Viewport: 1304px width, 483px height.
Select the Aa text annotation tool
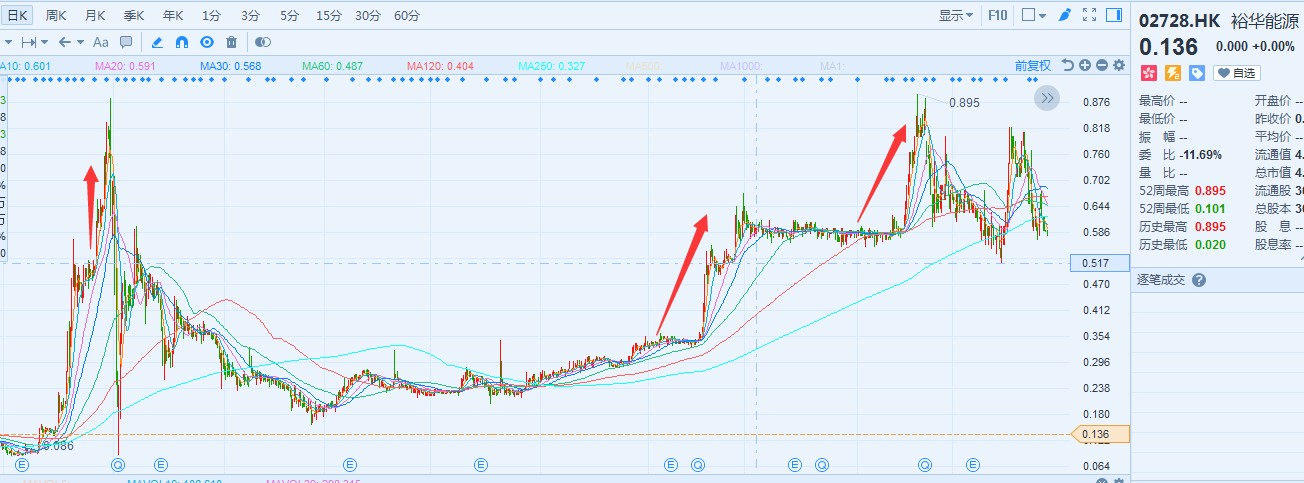click(x=100, y=42)
